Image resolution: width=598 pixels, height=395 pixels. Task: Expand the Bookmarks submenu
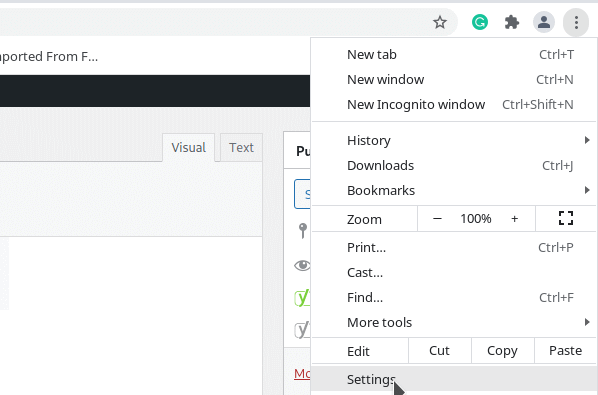[454, 190]
